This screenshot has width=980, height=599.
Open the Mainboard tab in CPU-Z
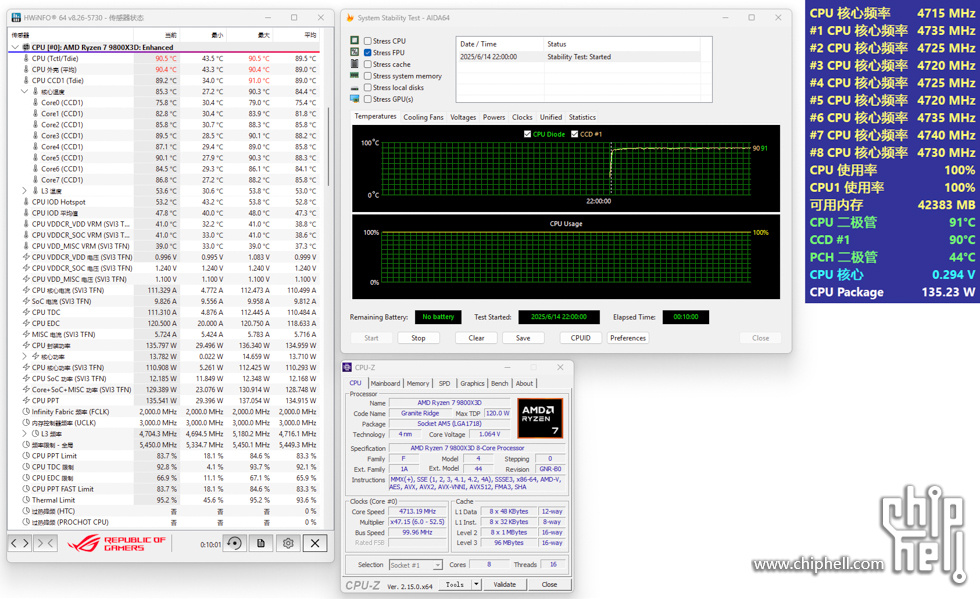pos(385,383)
